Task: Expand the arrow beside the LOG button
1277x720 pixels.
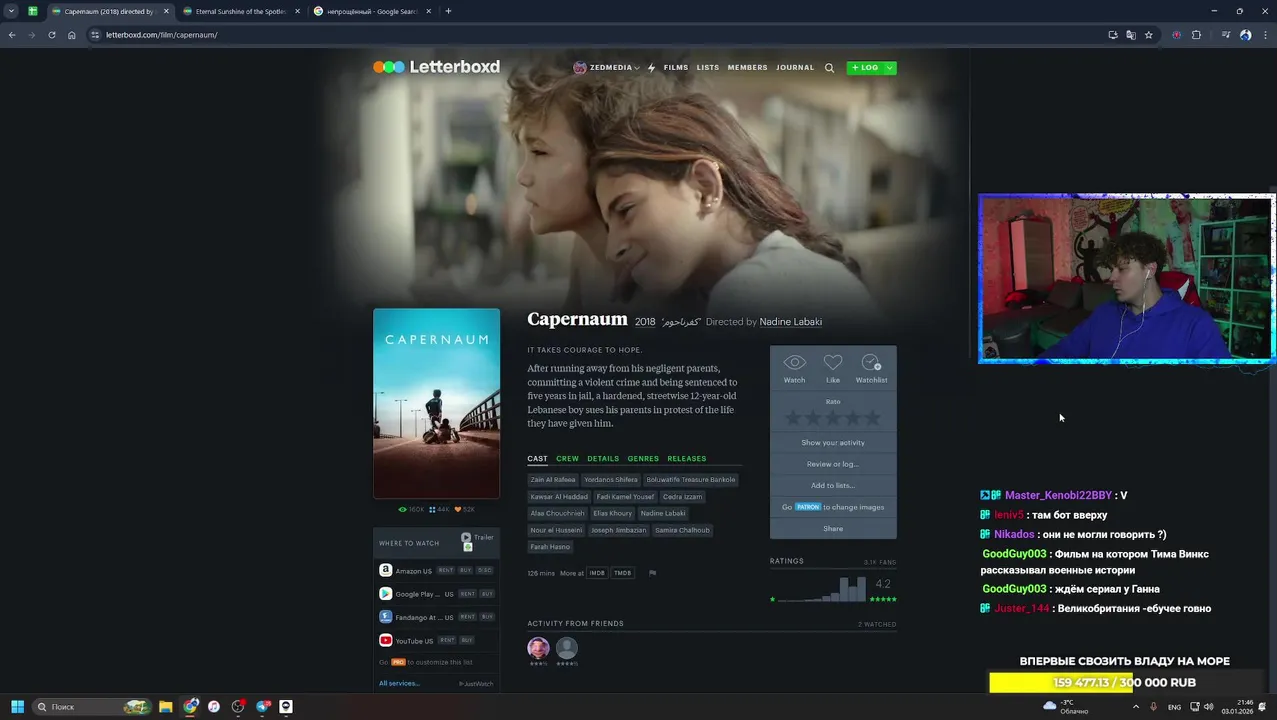Action: click(x=889, y=68)
